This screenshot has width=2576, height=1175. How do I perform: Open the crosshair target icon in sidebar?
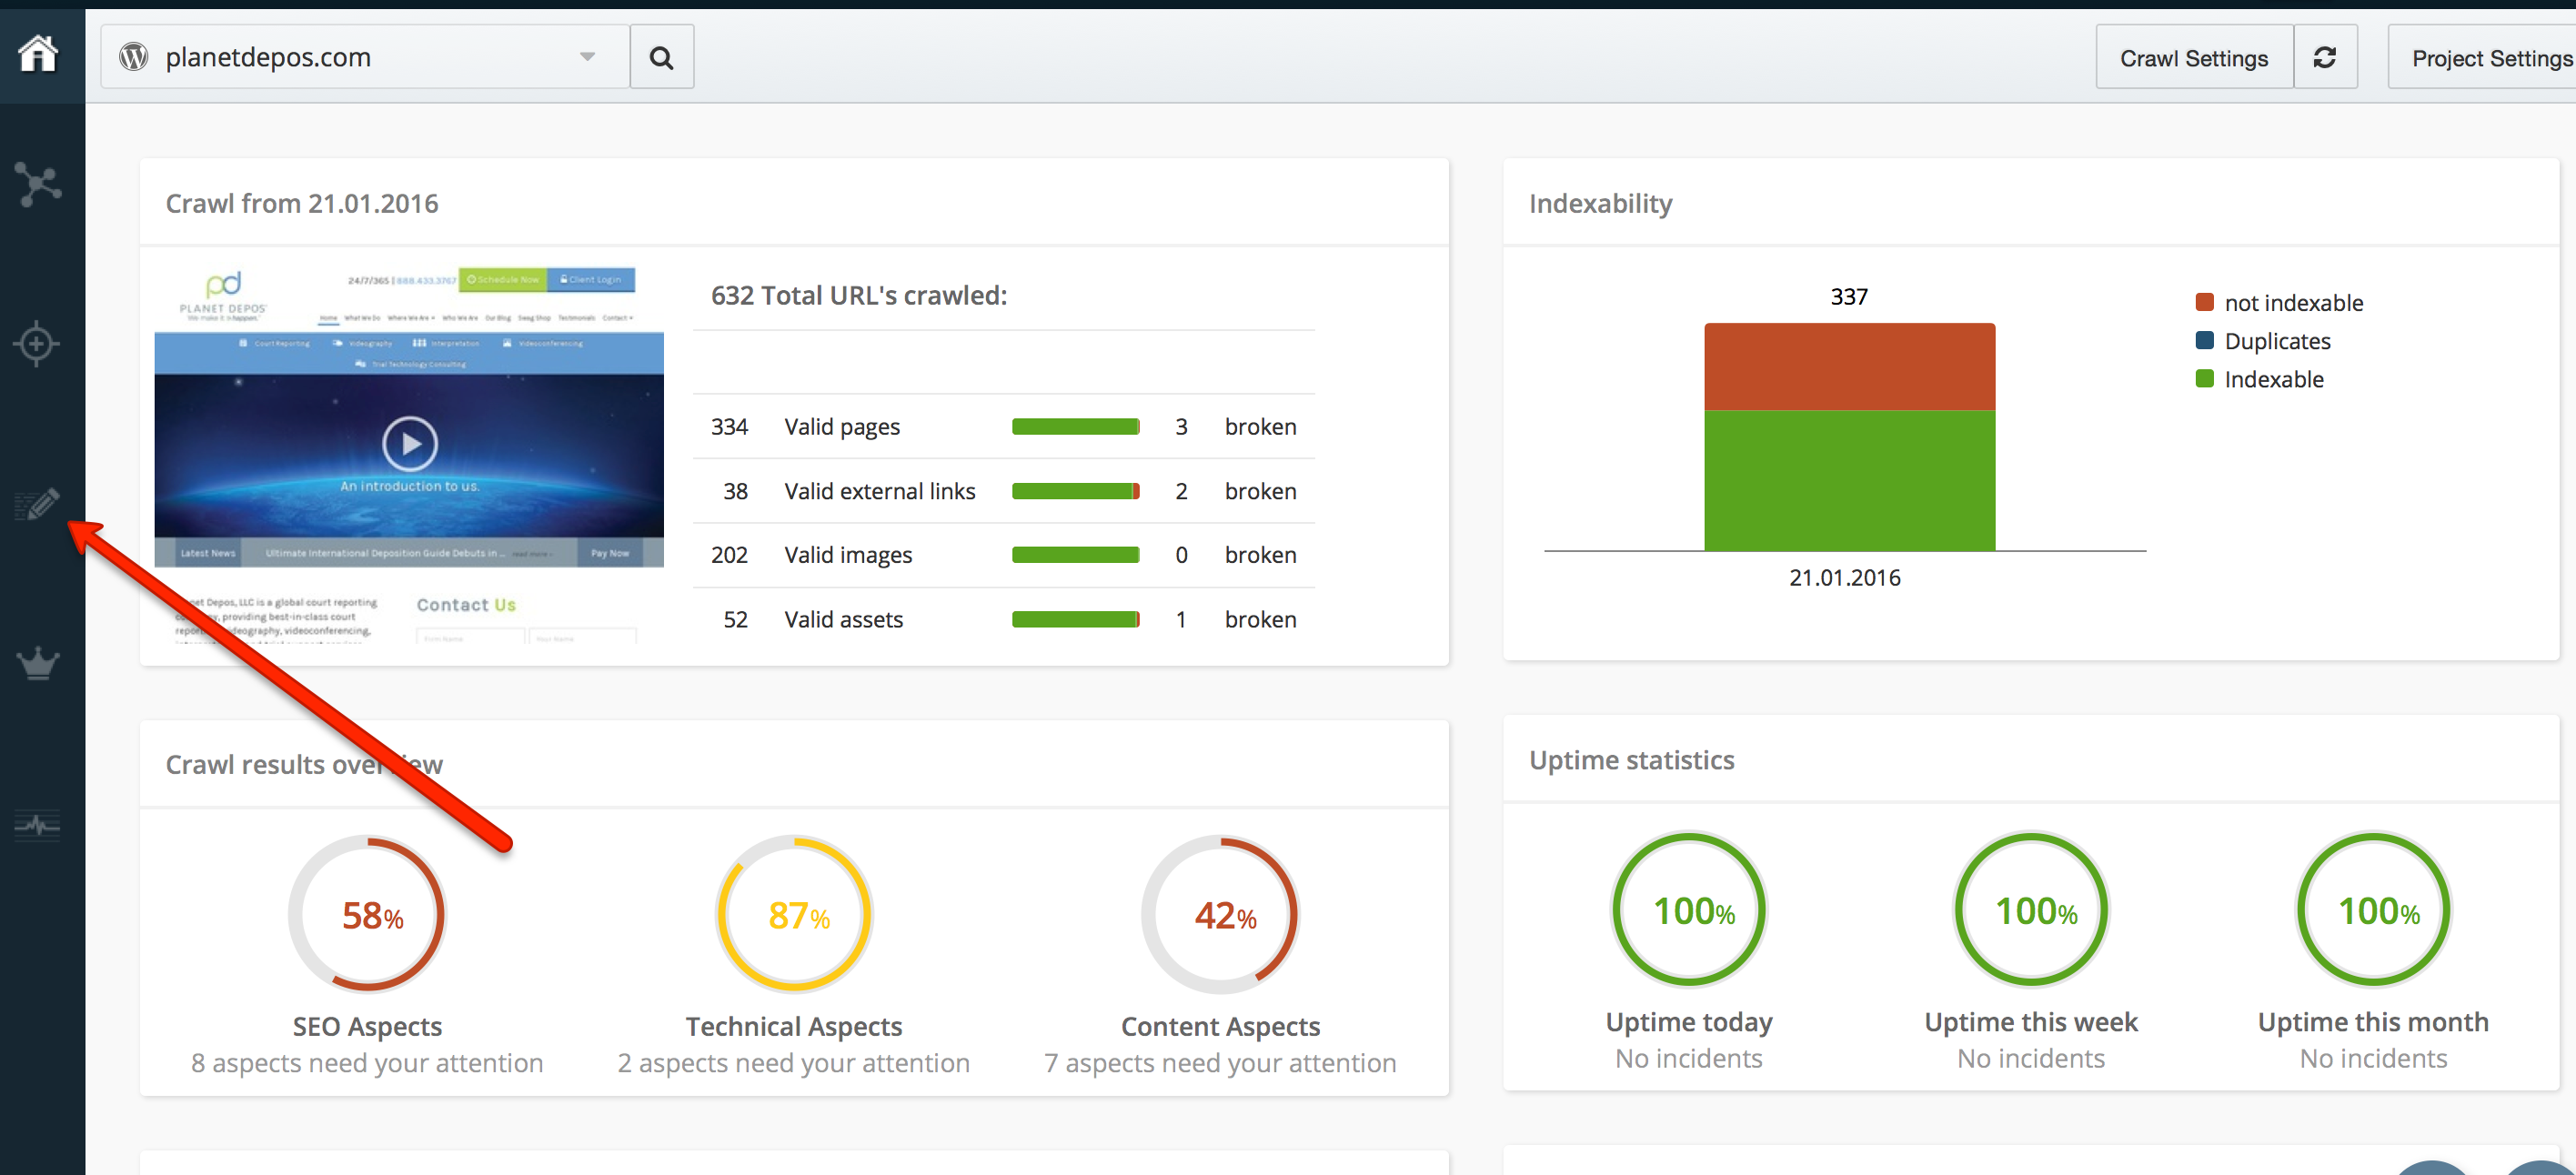tap(37, 344)
